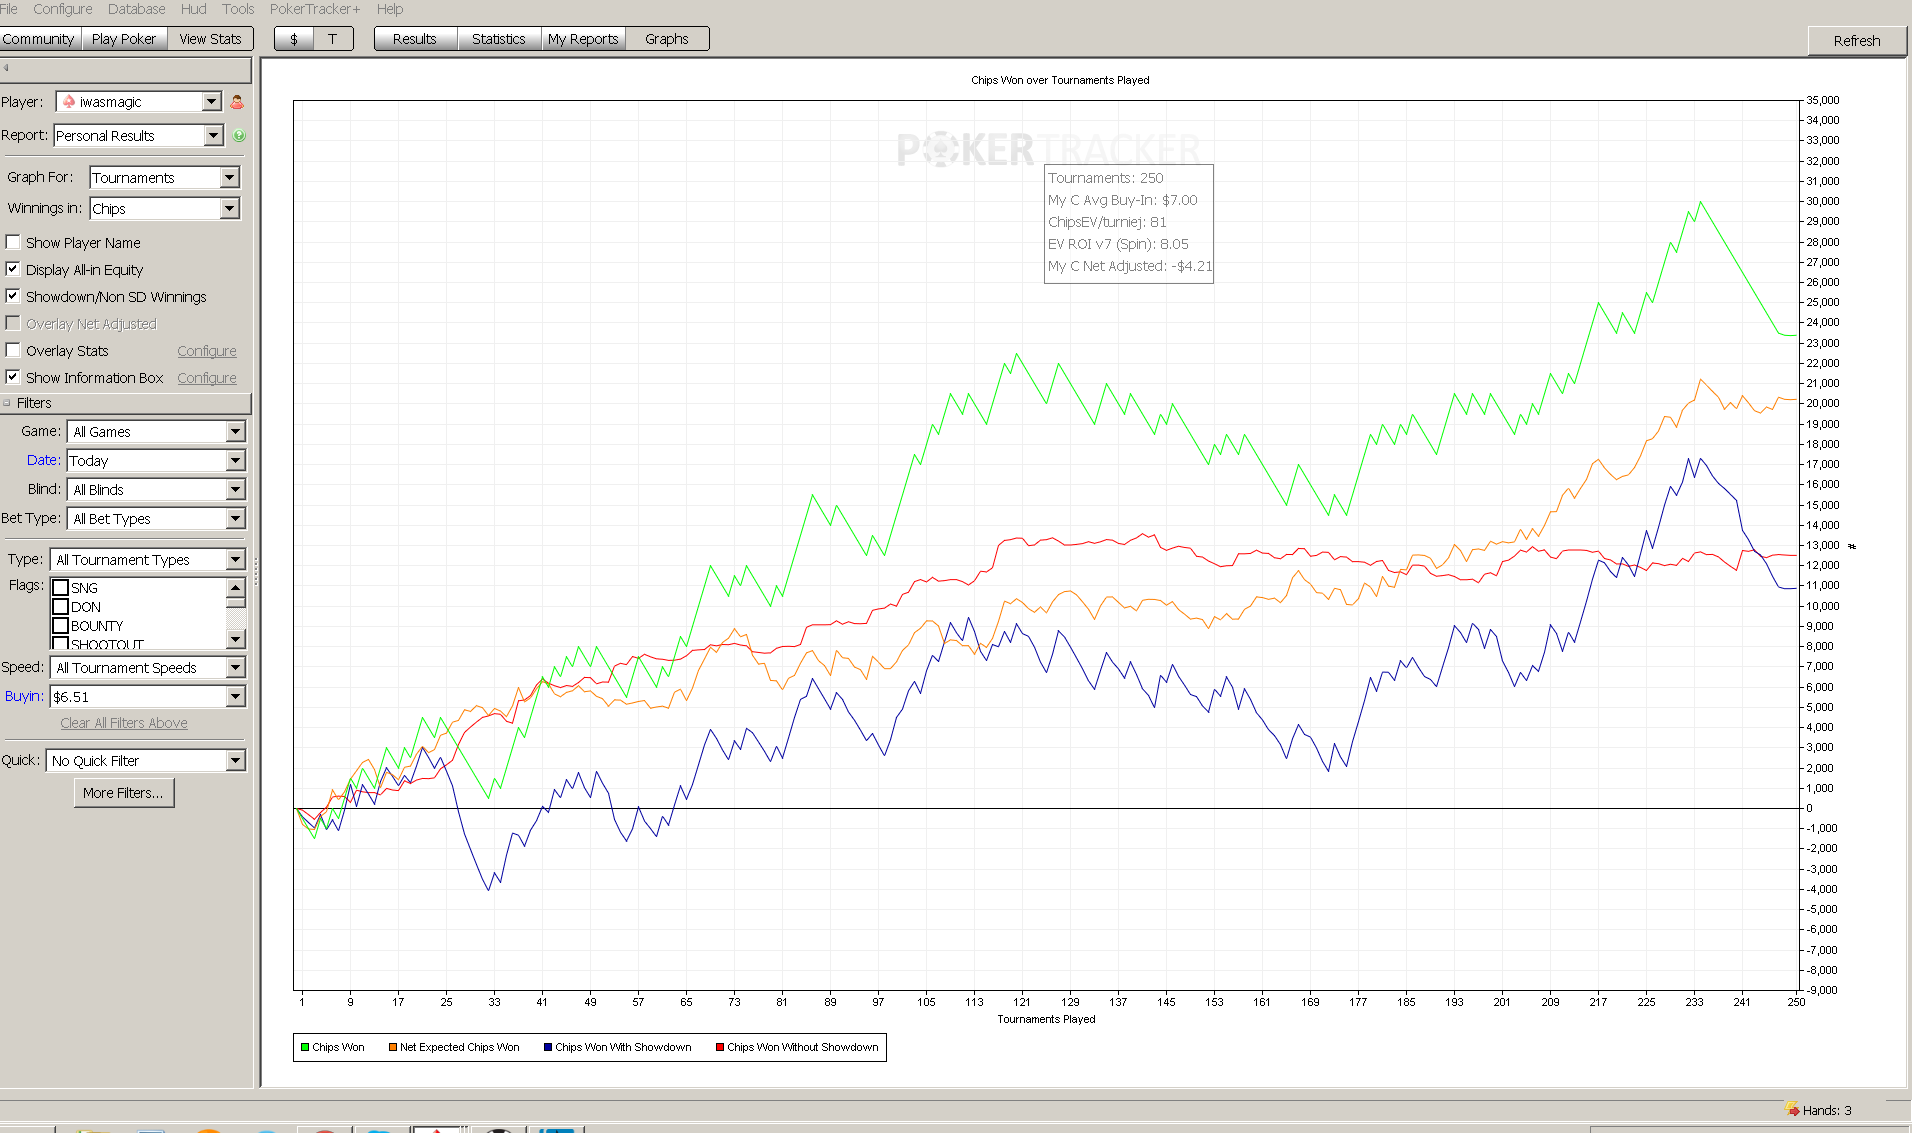Enable the Show Player Name checkbox
The height and width of the screenshot is (1133, 1912).
[x=13, y=242]
